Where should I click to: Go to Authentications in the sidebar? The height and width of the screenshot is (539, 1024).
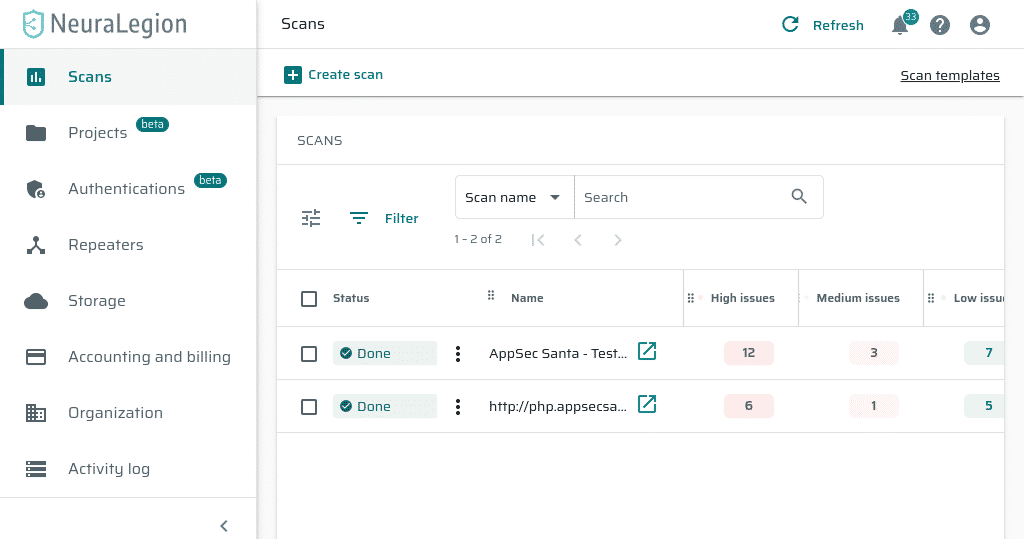pyautogui.click(x=129, y=189)
